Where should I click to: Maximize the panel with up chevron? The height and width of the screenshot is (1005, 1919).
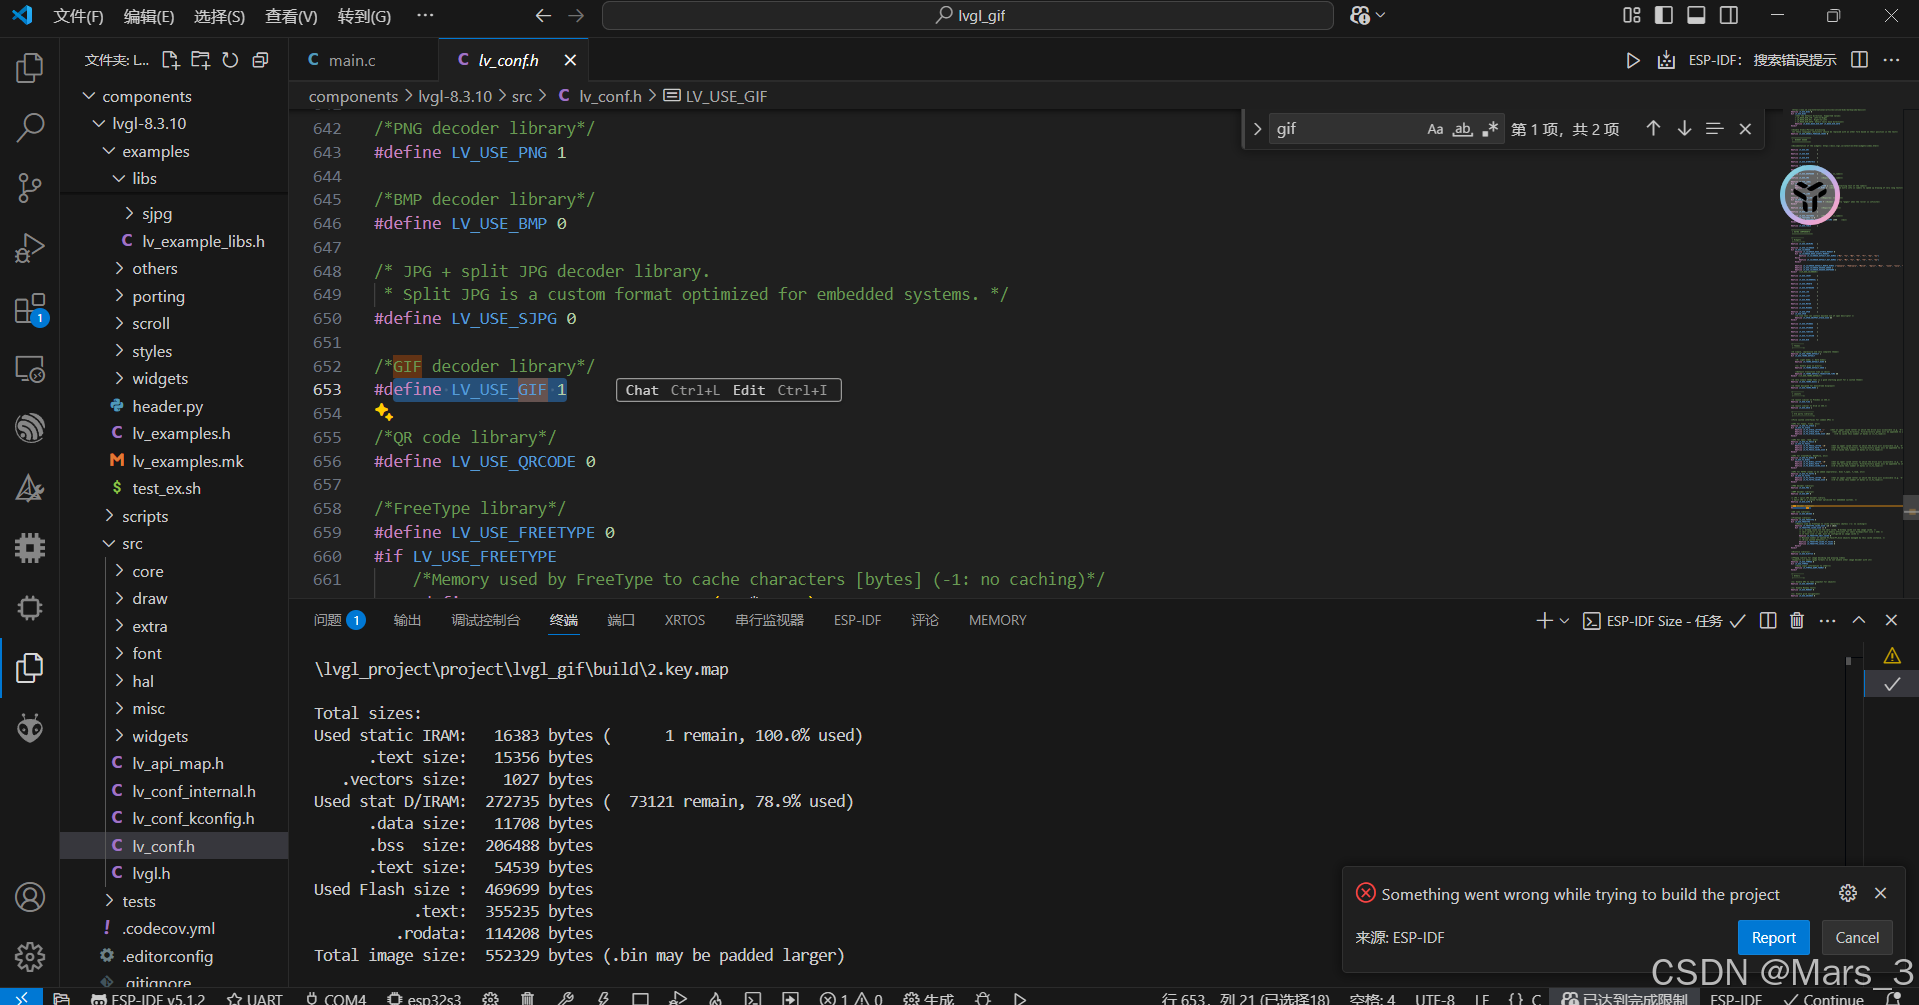[x=1859, y=621]
